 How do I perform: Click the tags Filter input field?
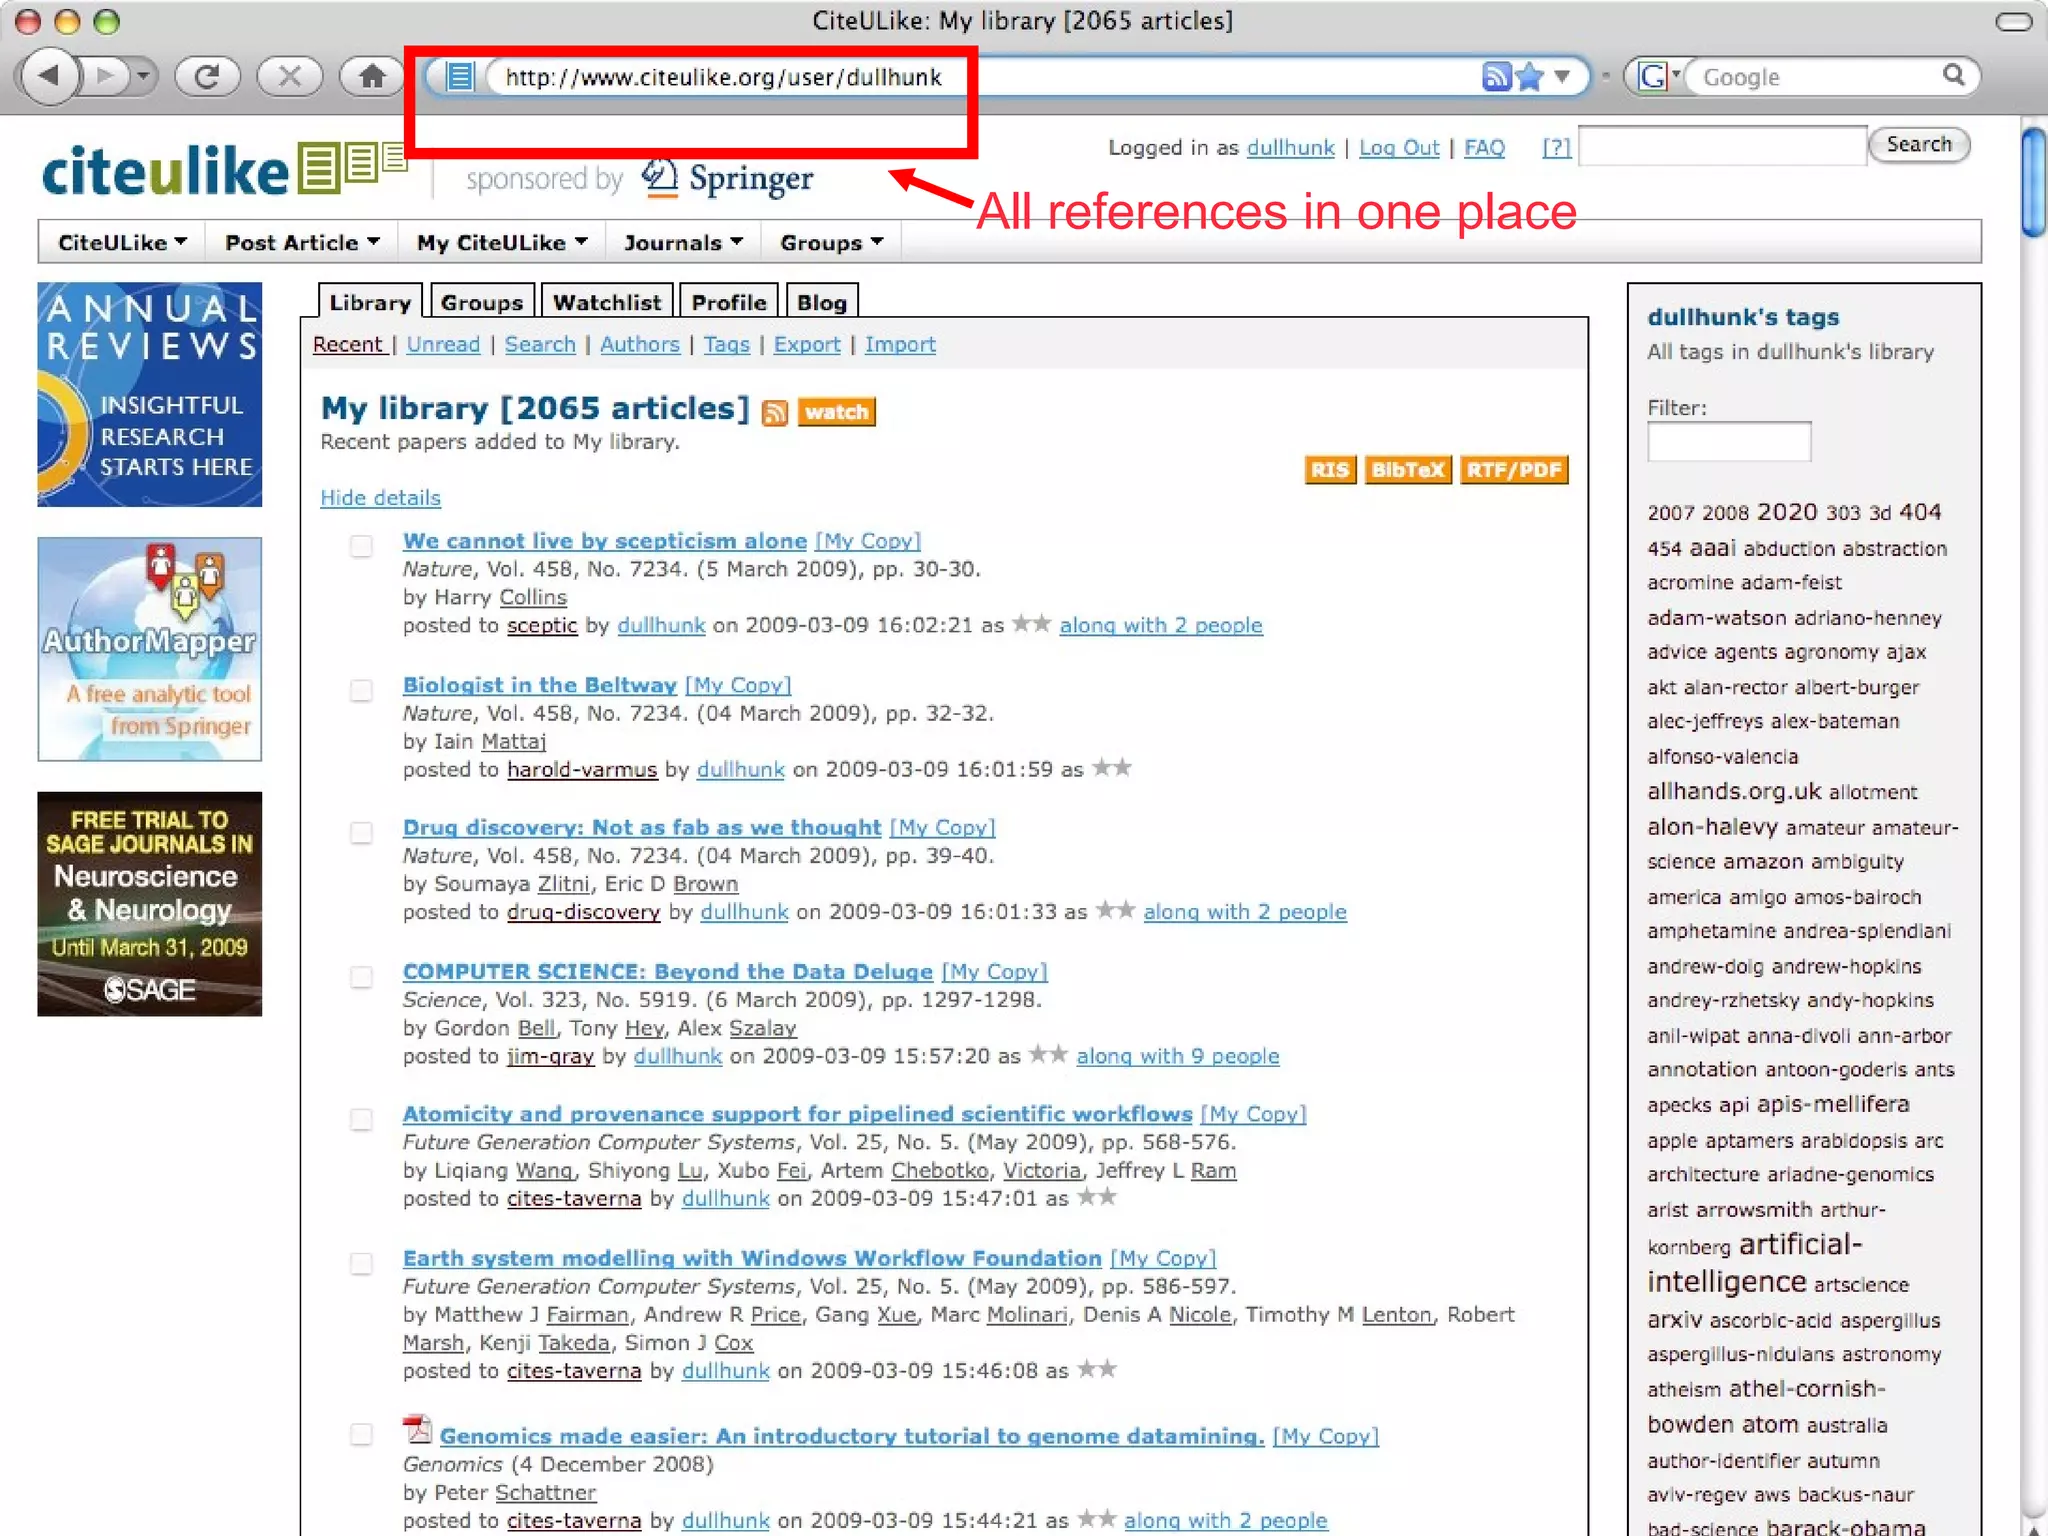point(1728,442)
